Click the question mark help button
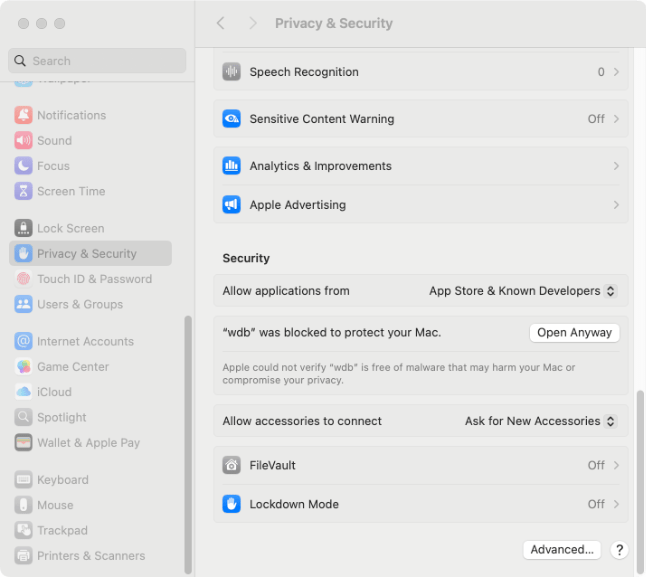 tap(619, 549)
